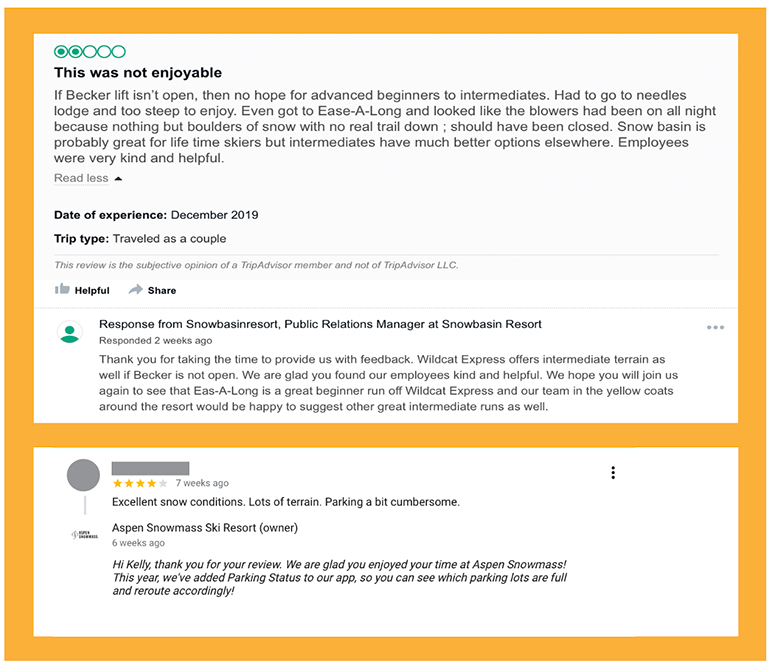Click the Helpful button label
This screenshot has height=668, width=770.
point(92,290)
